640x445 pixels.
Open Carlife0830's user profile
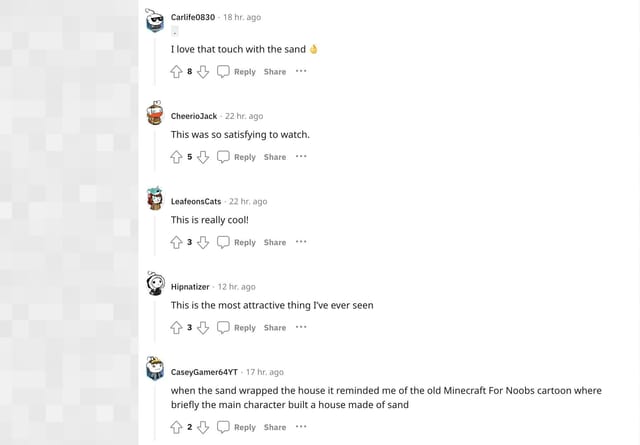click(x=193, y=18)
